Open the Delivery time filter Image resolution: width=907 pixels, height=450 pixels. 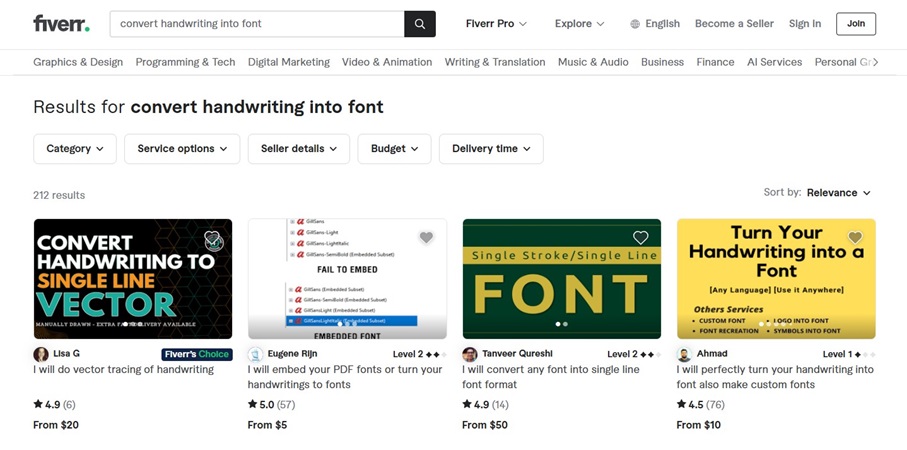[x=490, y=149]
